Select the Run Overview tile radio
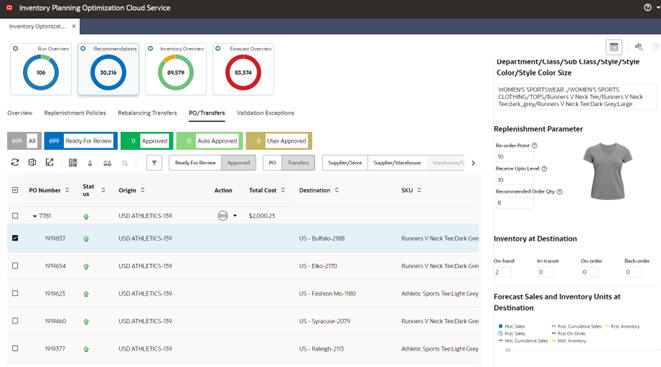The height and width of the screenshot is (367, 661). click(16, 48)
